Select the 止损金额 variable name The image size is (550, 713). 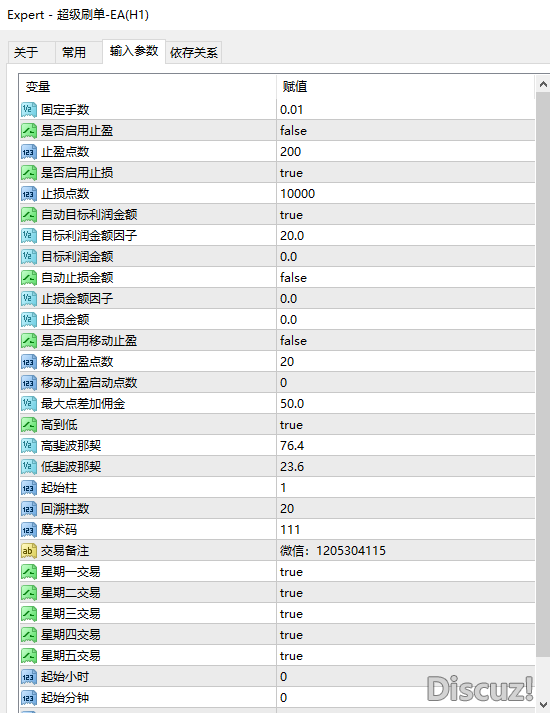click(65, 320)
